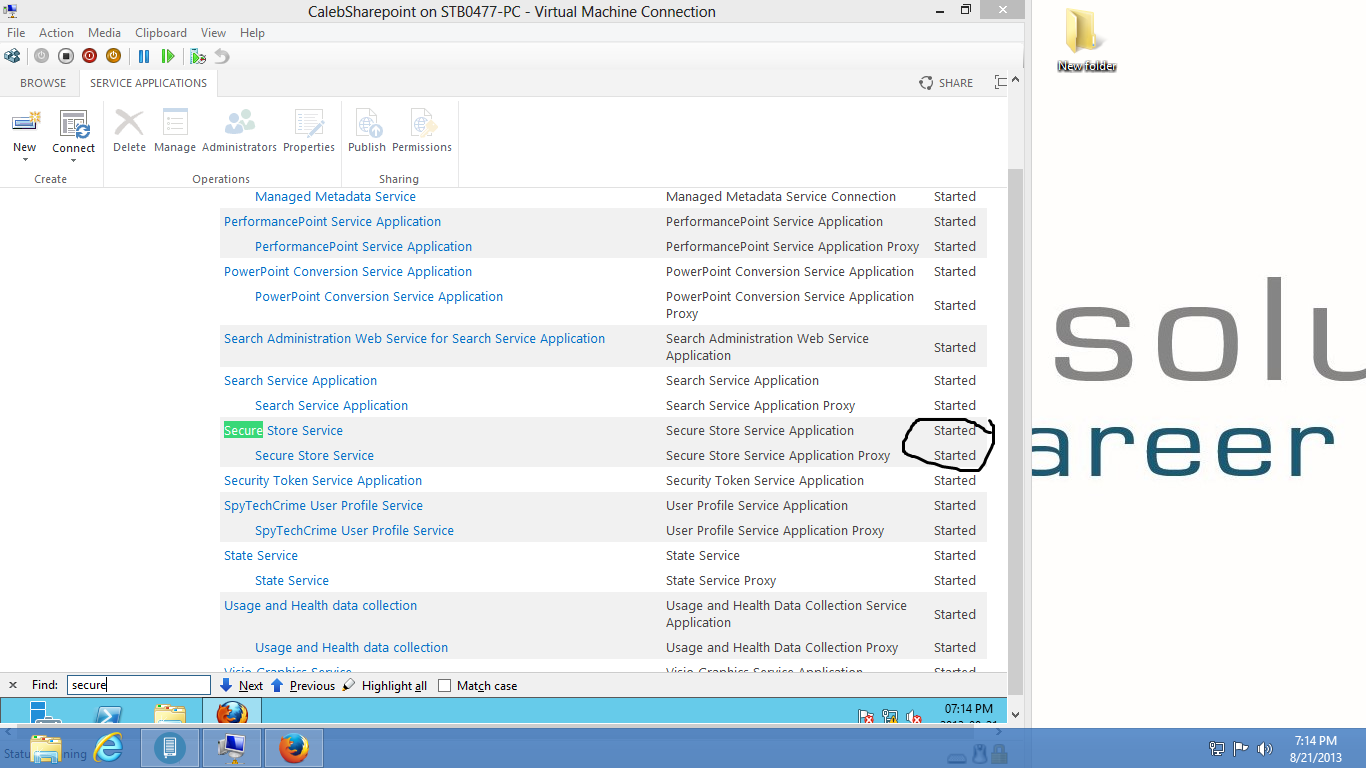Click the green Reset VM icon
1366x768 pixels.
click(168, 56)
